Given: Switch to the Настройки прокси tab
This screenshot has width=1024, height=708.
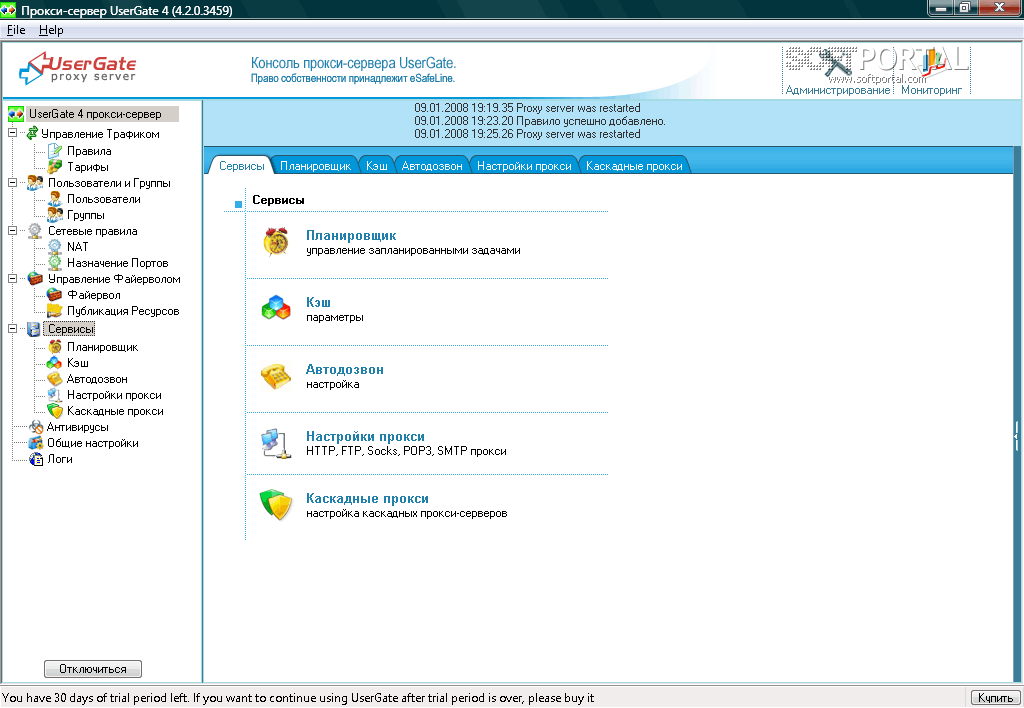Looking at the screenshot, I should point(524,166).
